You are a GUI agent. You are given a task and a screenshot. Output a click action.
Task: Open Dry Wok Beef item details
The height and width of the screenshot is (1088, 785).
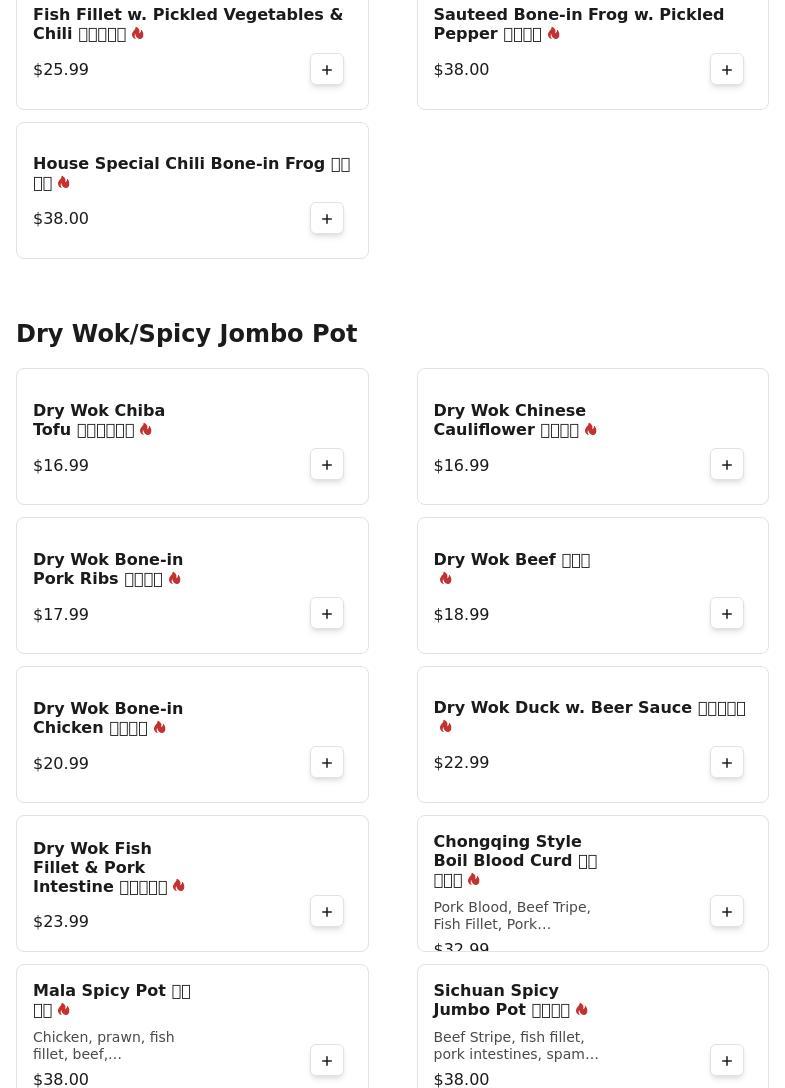click(511, 560)
